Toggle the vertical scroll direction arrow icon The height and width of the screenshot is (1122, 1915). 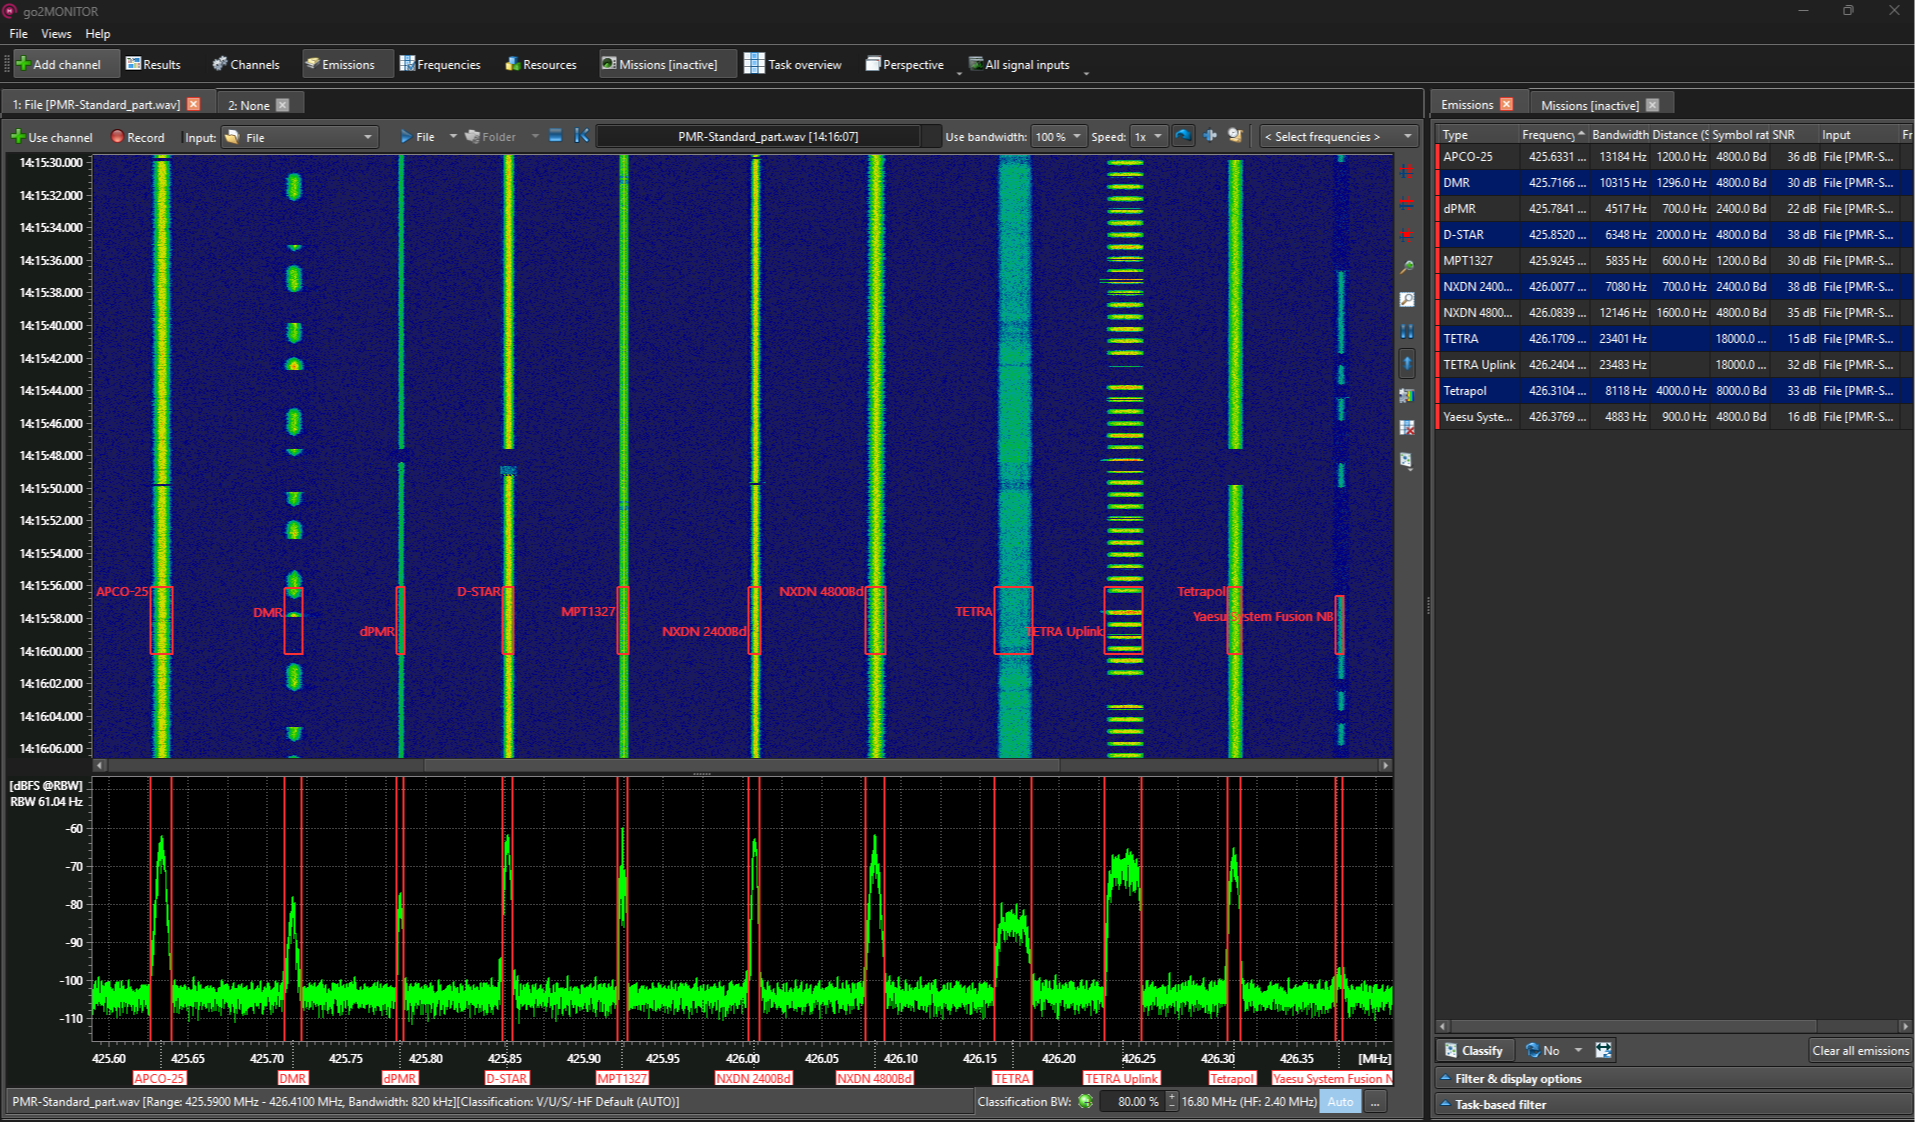click(1407, 363)
